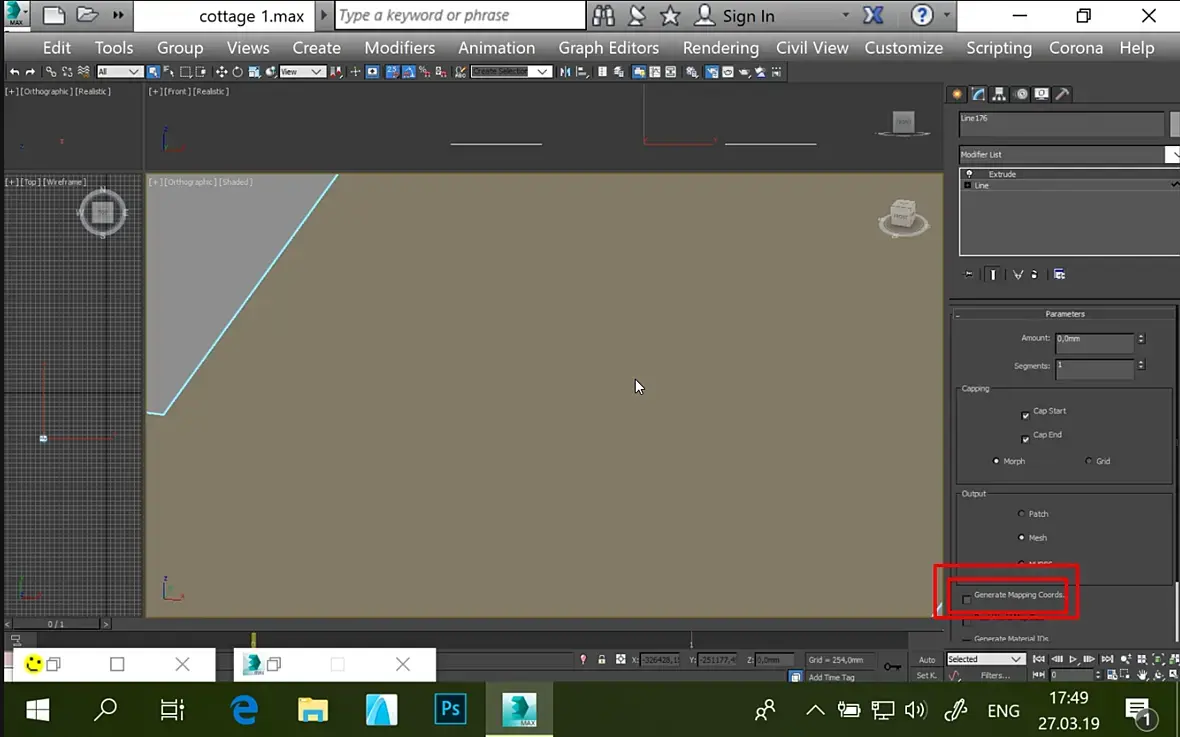Click the Mirror tool icon

click(x=564, y=72)
